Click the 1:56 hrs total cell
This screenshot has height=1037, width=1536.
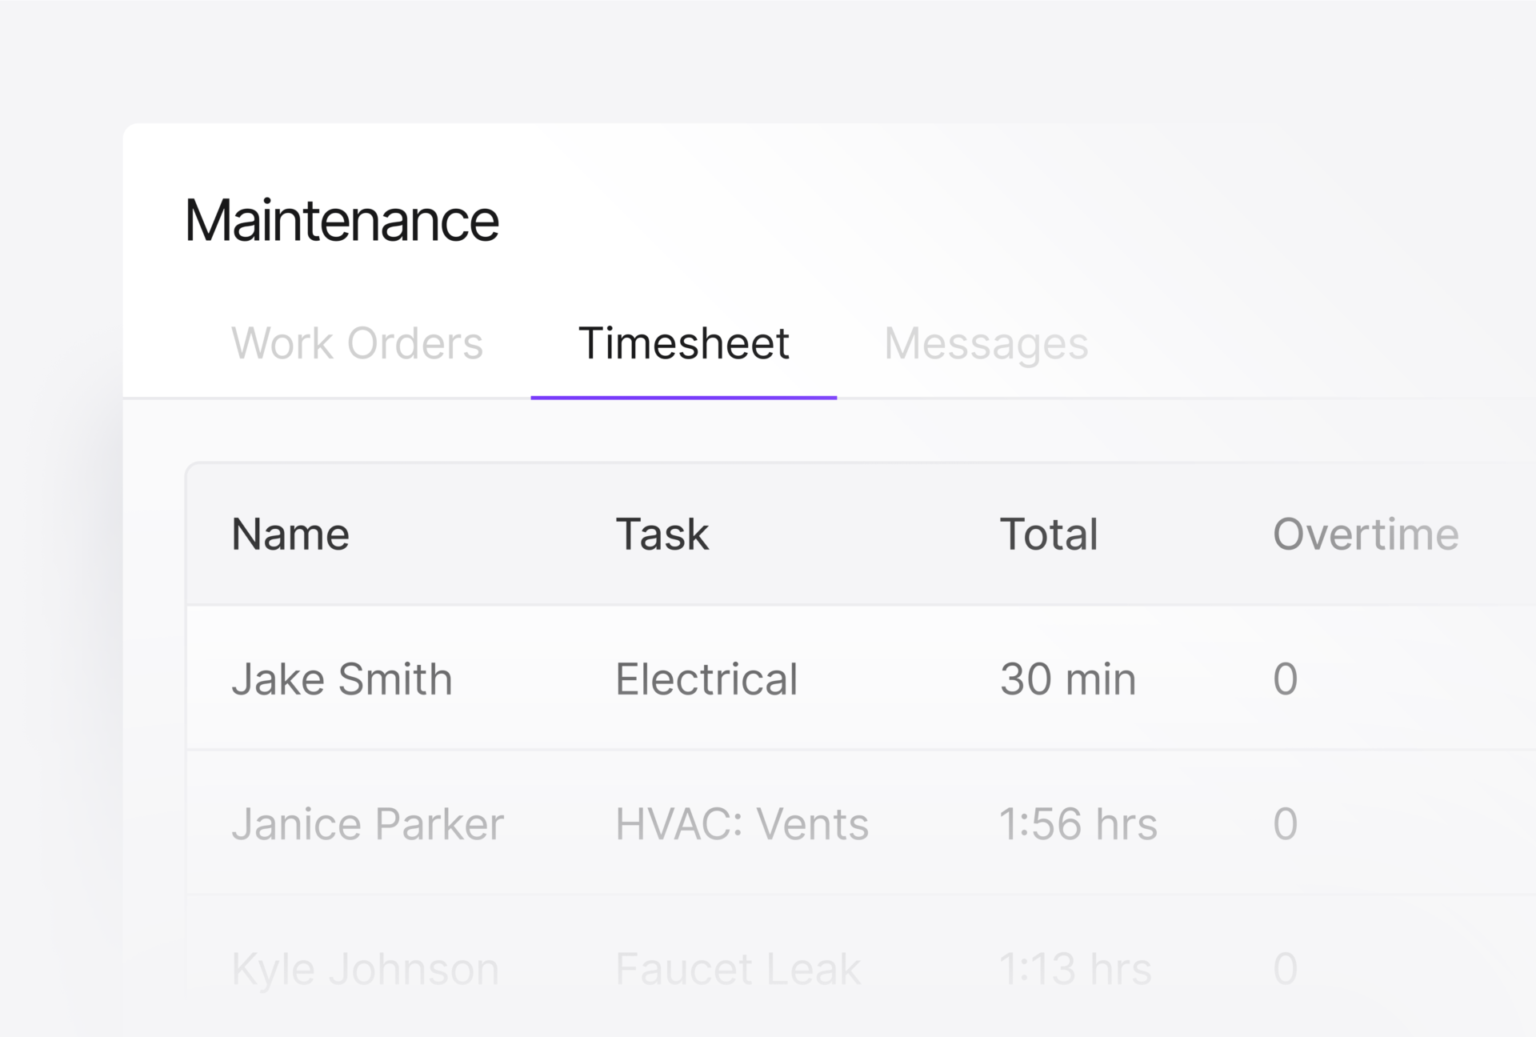(x=1078, y=824)
